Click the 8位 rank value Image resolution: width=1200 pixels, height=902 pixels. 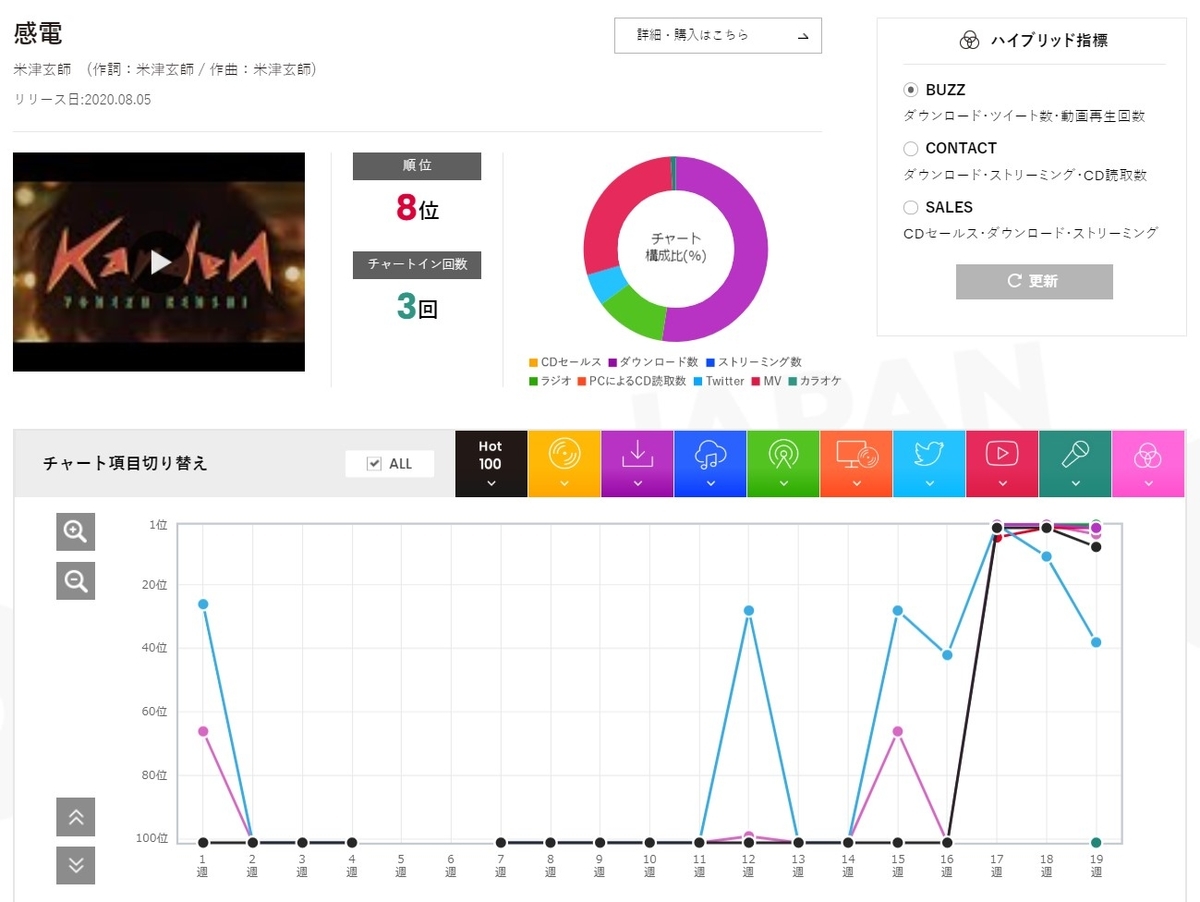point(417,208)
